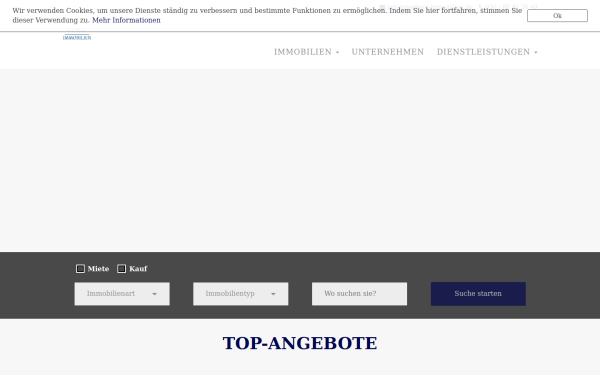Open the Mehr Informationen cookie link
Image resolution: width=600 pixels, height=375 pixels.
[126, 20]
